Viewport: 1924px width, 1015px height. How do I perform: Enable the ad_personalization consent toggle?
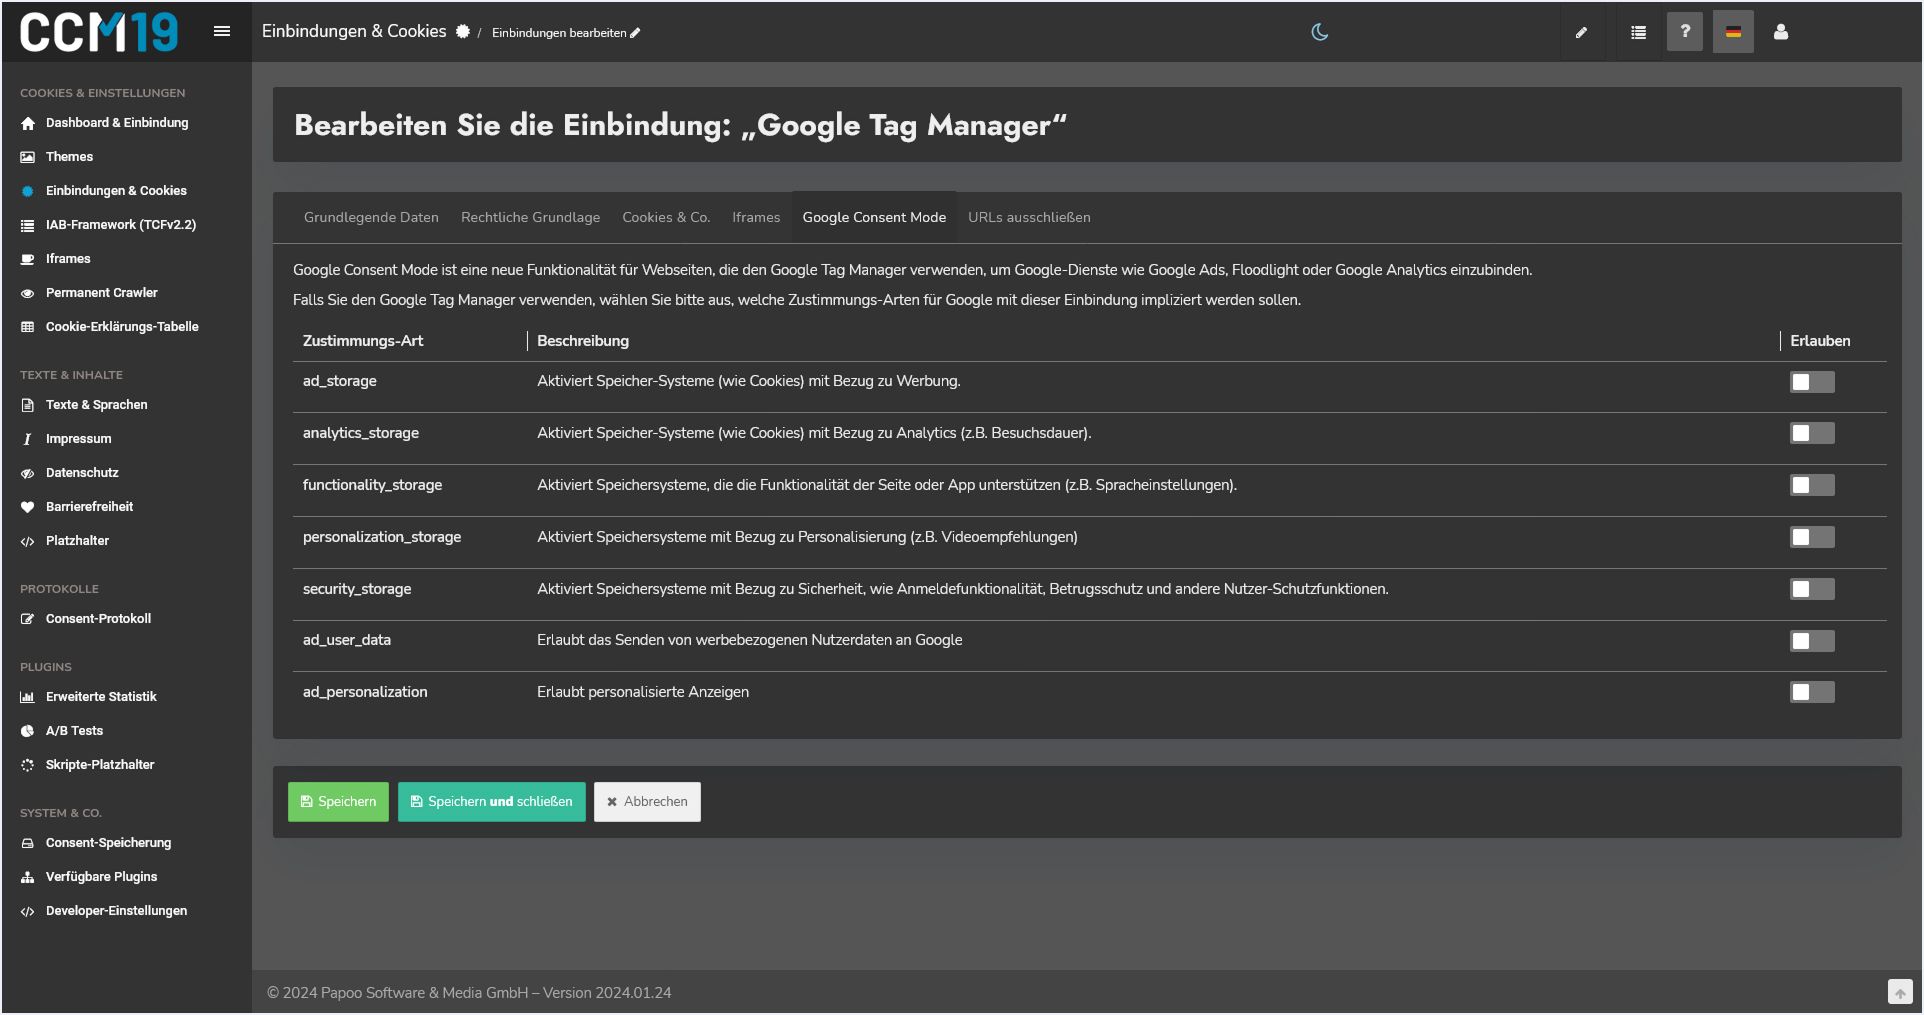point(1812,692)
